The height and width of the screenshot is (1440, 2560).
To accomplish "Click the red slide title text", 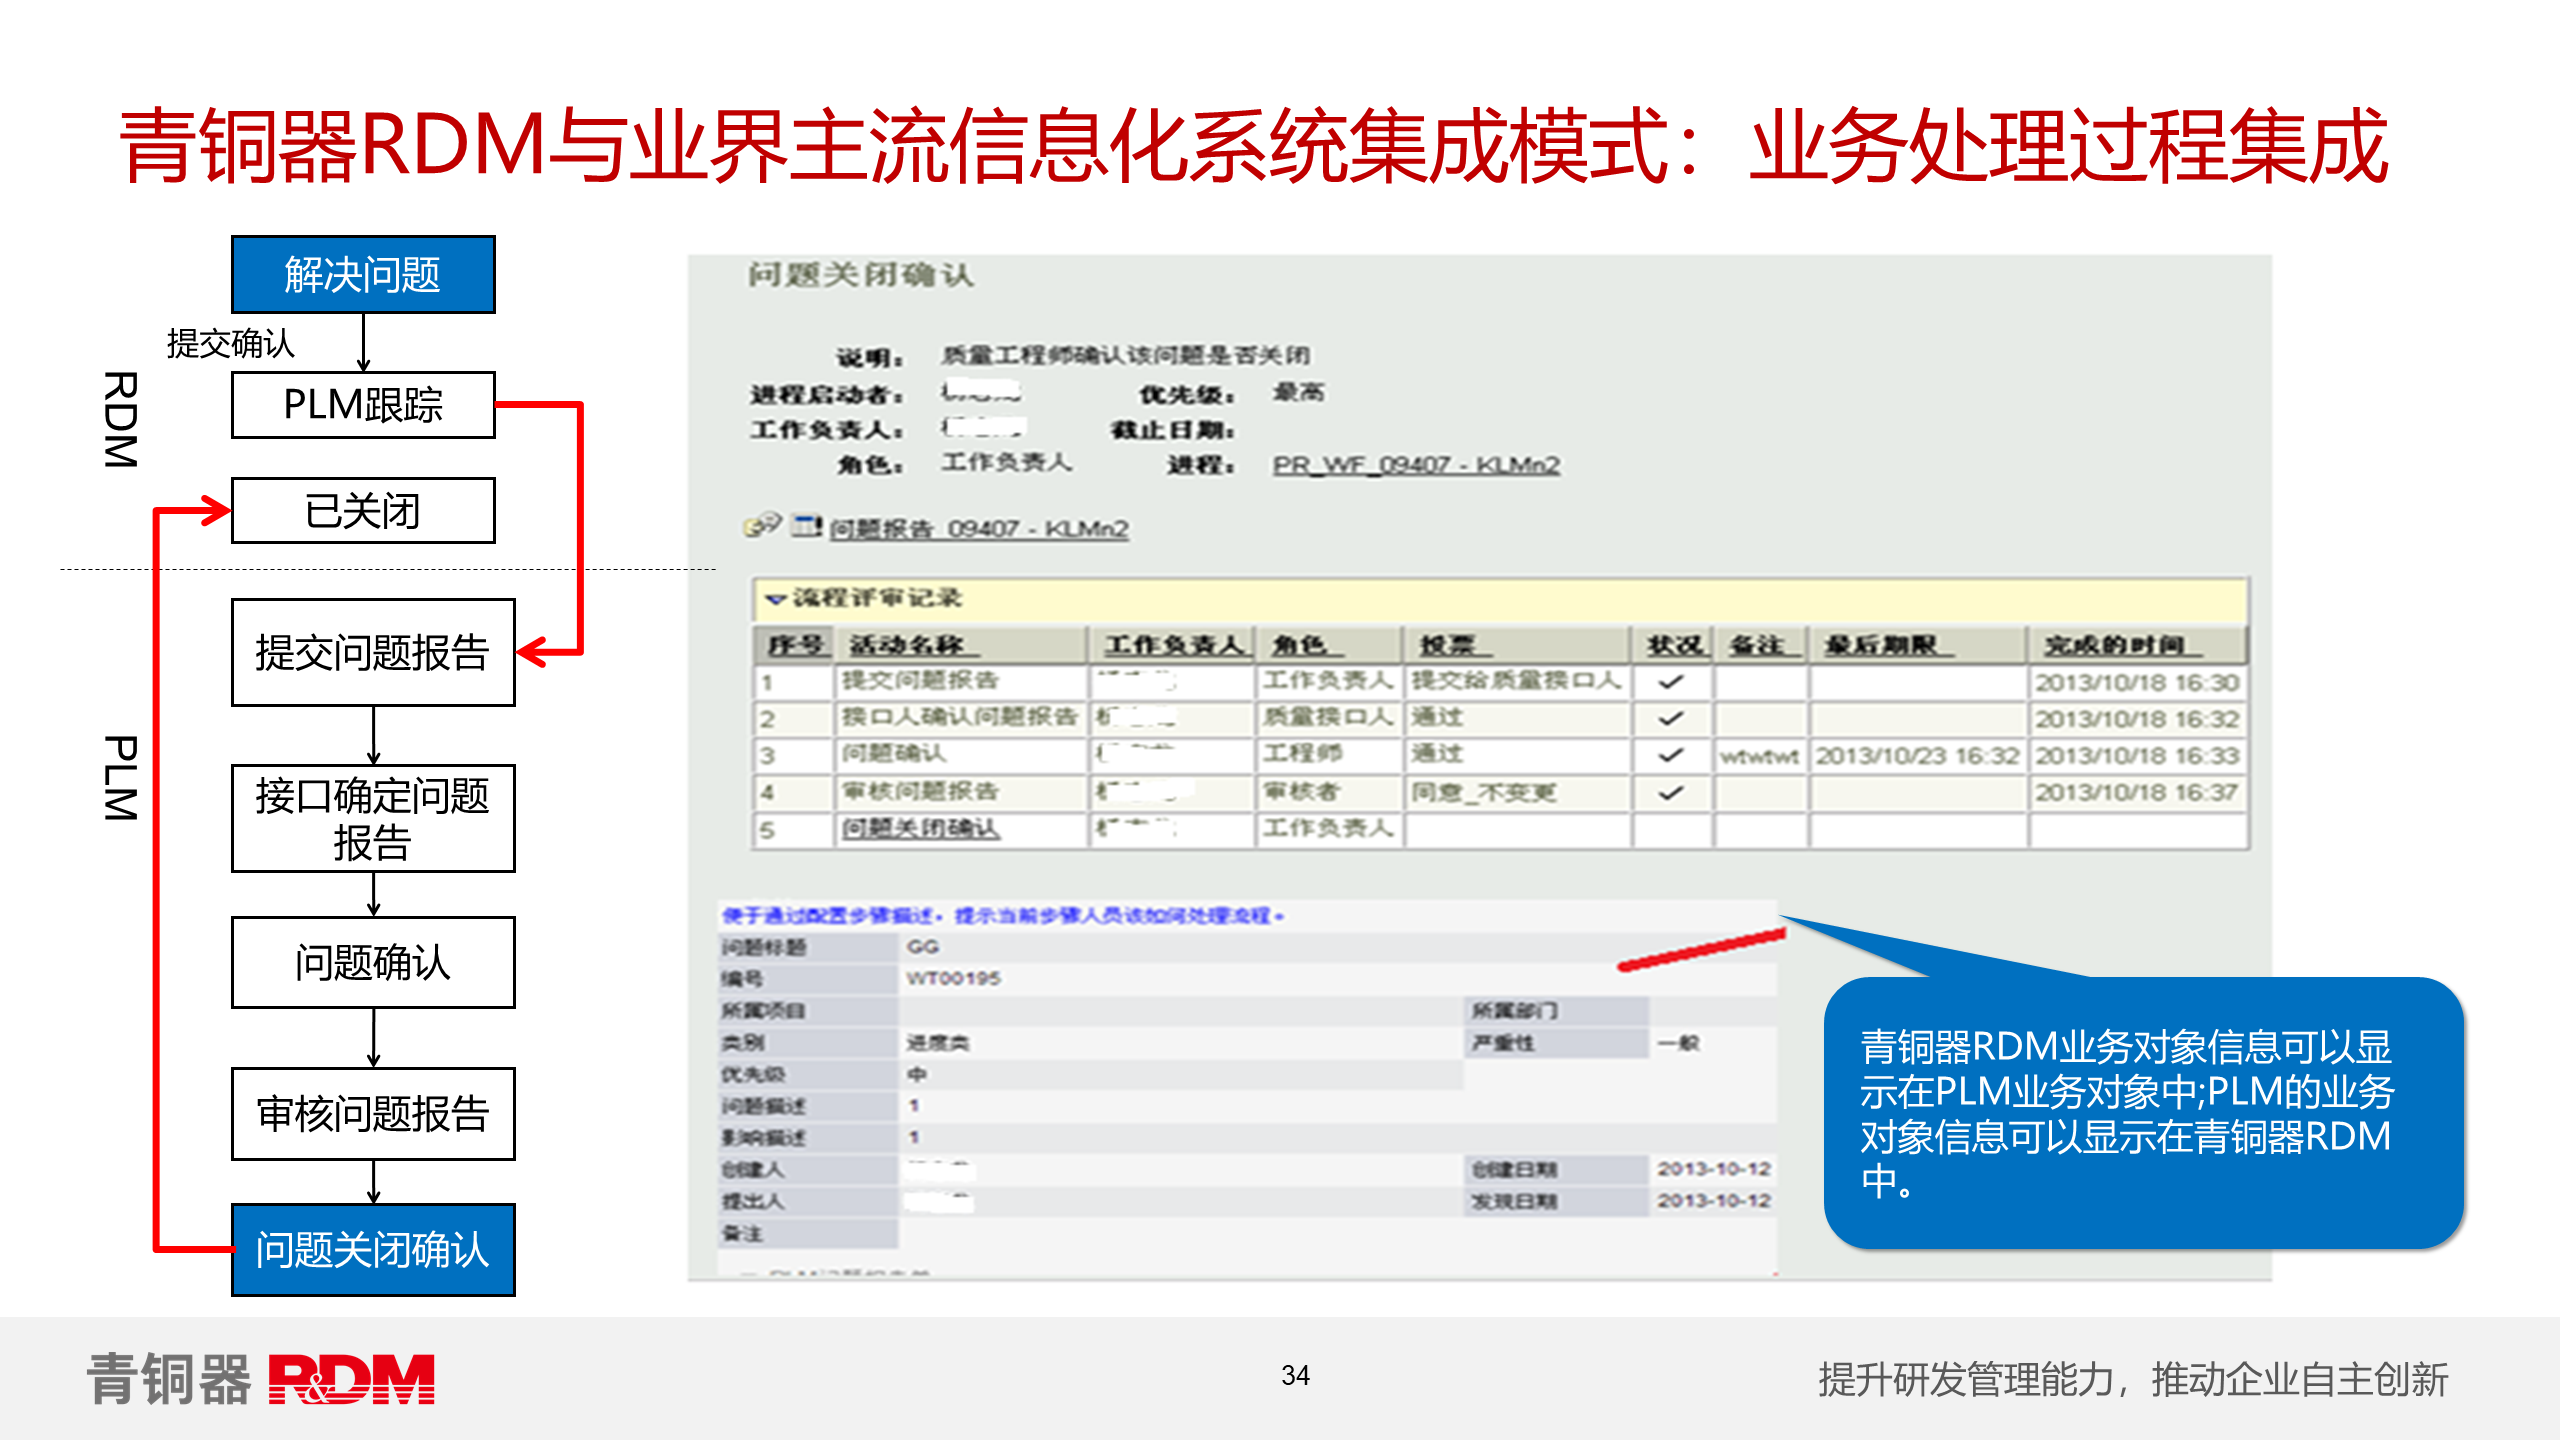I will coord(1254,146).
